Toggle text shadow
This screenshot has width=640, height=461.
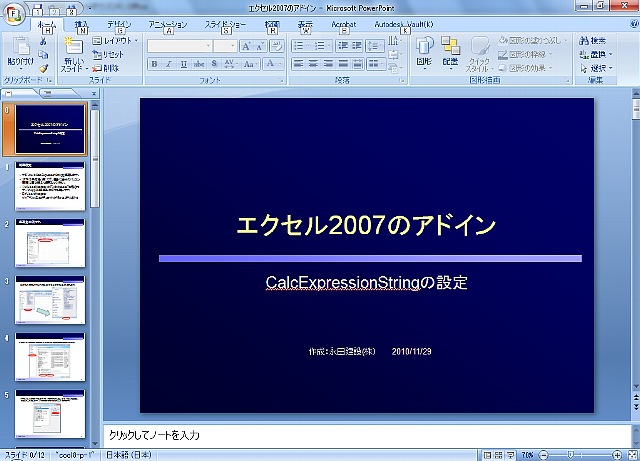pyautogui.click(x=214, y=64)
